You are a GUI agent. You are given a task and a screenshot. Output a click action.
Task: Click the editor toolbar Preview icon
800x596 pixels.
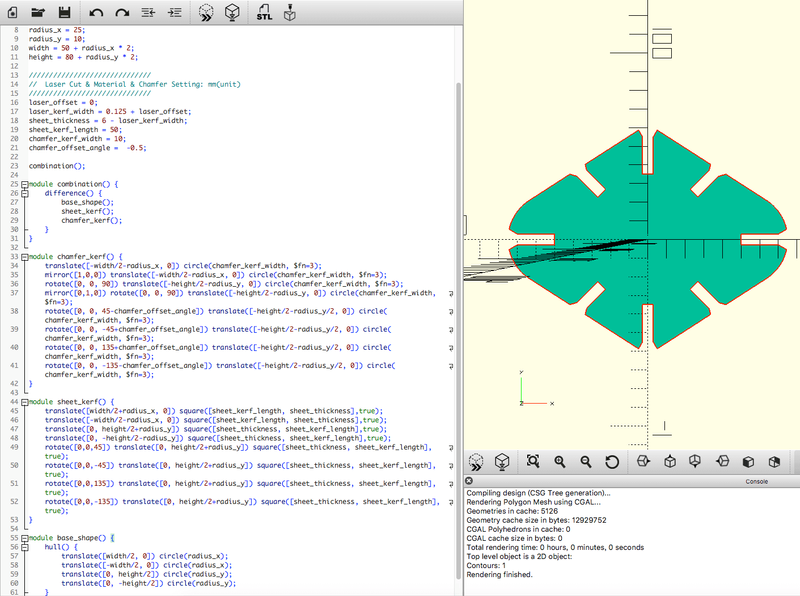205,12
